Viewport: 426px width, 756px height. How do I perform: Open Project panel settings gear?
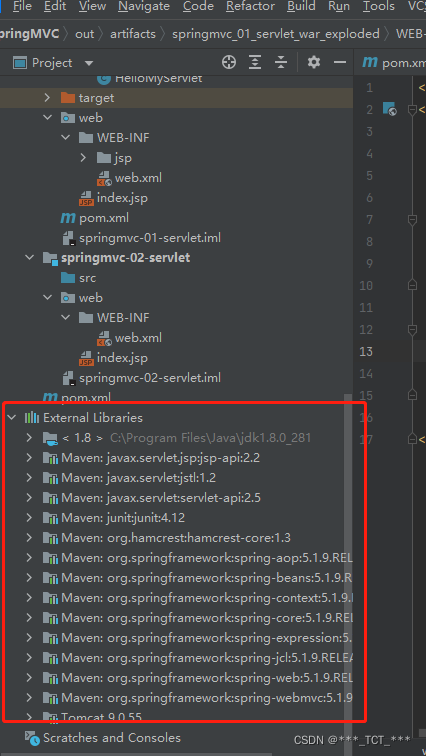tap(314, 62)
